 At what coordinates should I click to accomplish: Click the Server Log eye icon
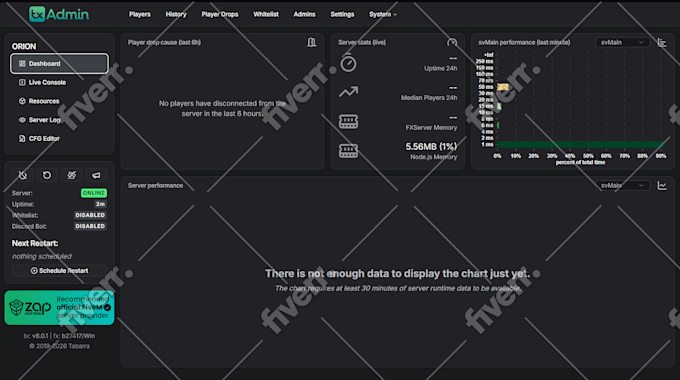[22, 120]
